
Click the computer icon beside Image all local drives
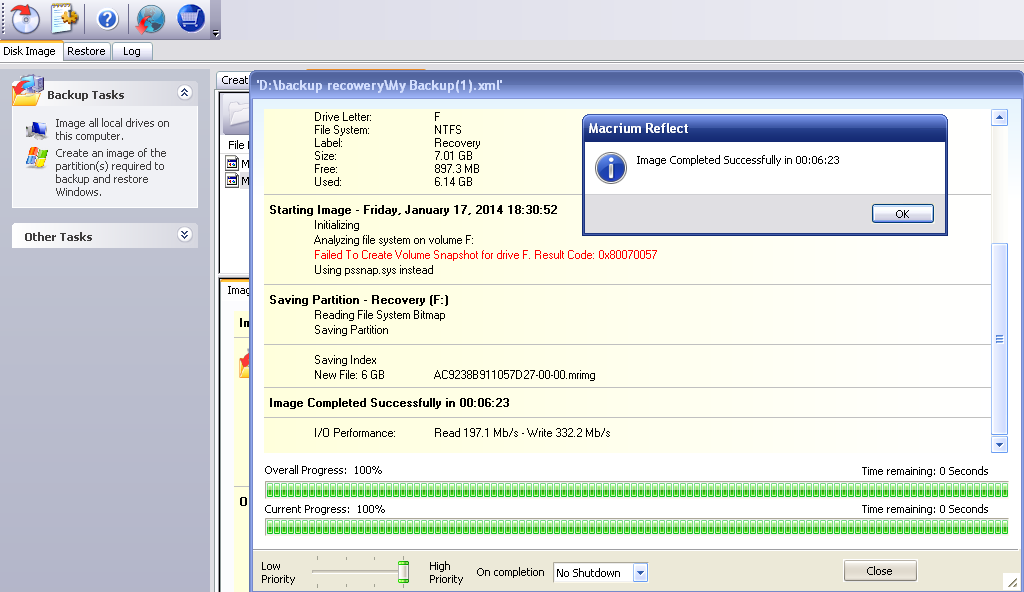[37, 129]
